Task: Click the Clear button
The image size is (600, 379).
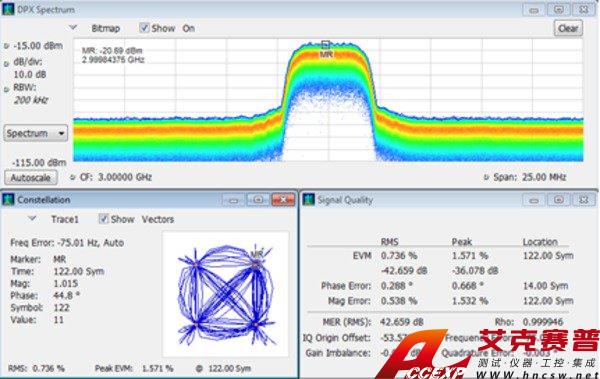Action: (568, 28)
